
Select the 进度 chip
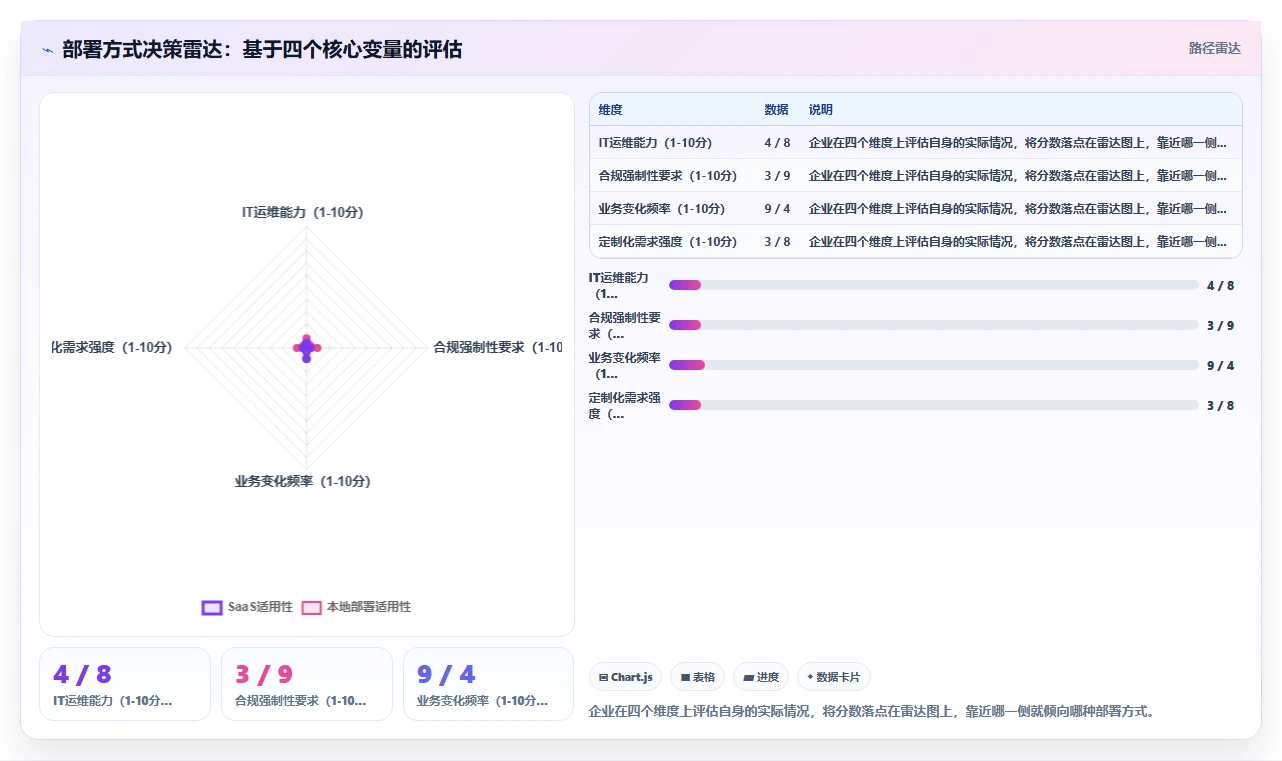coord(761,677)
